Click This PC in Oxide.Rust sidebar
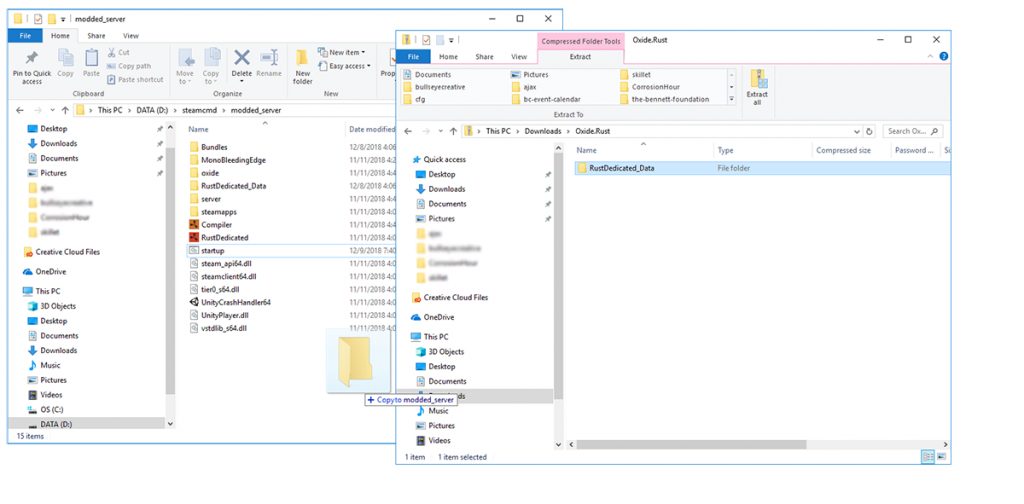The height and width of the screenshot is (504, 1024). click(x=429, y=337)
